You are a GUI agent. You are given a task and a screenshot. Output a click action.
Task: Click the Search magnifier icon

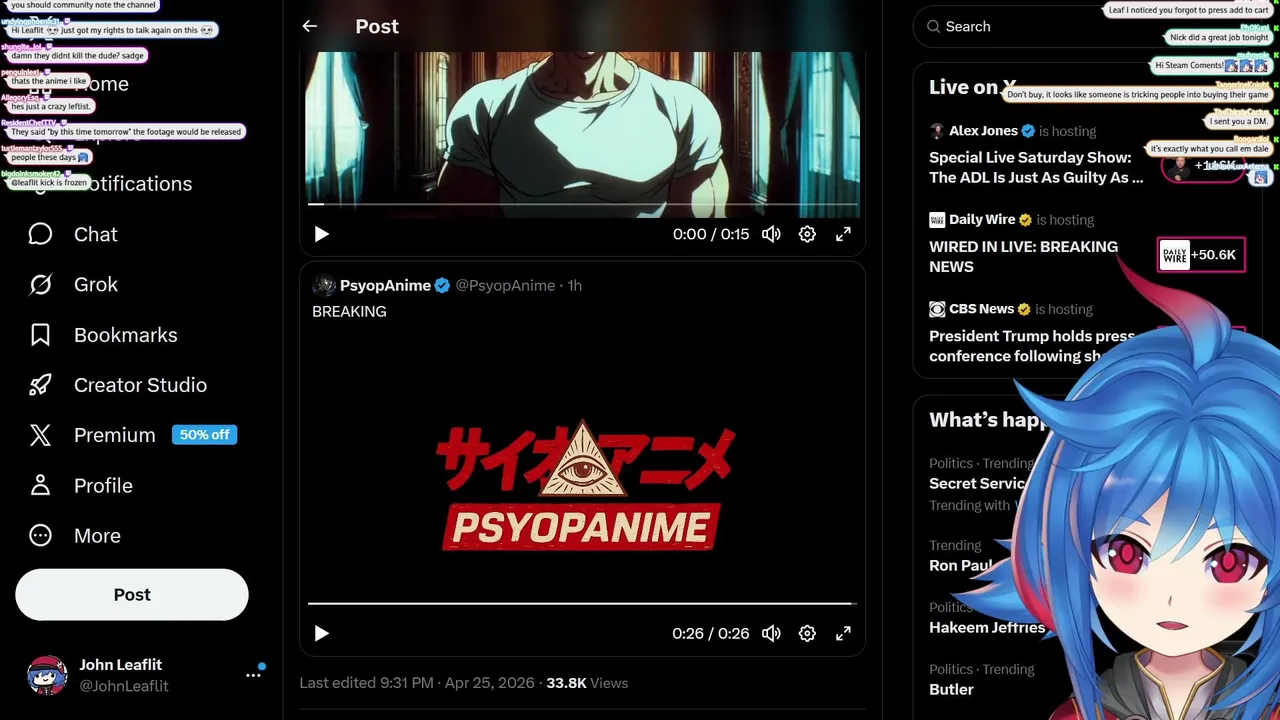tap(933, 27)
